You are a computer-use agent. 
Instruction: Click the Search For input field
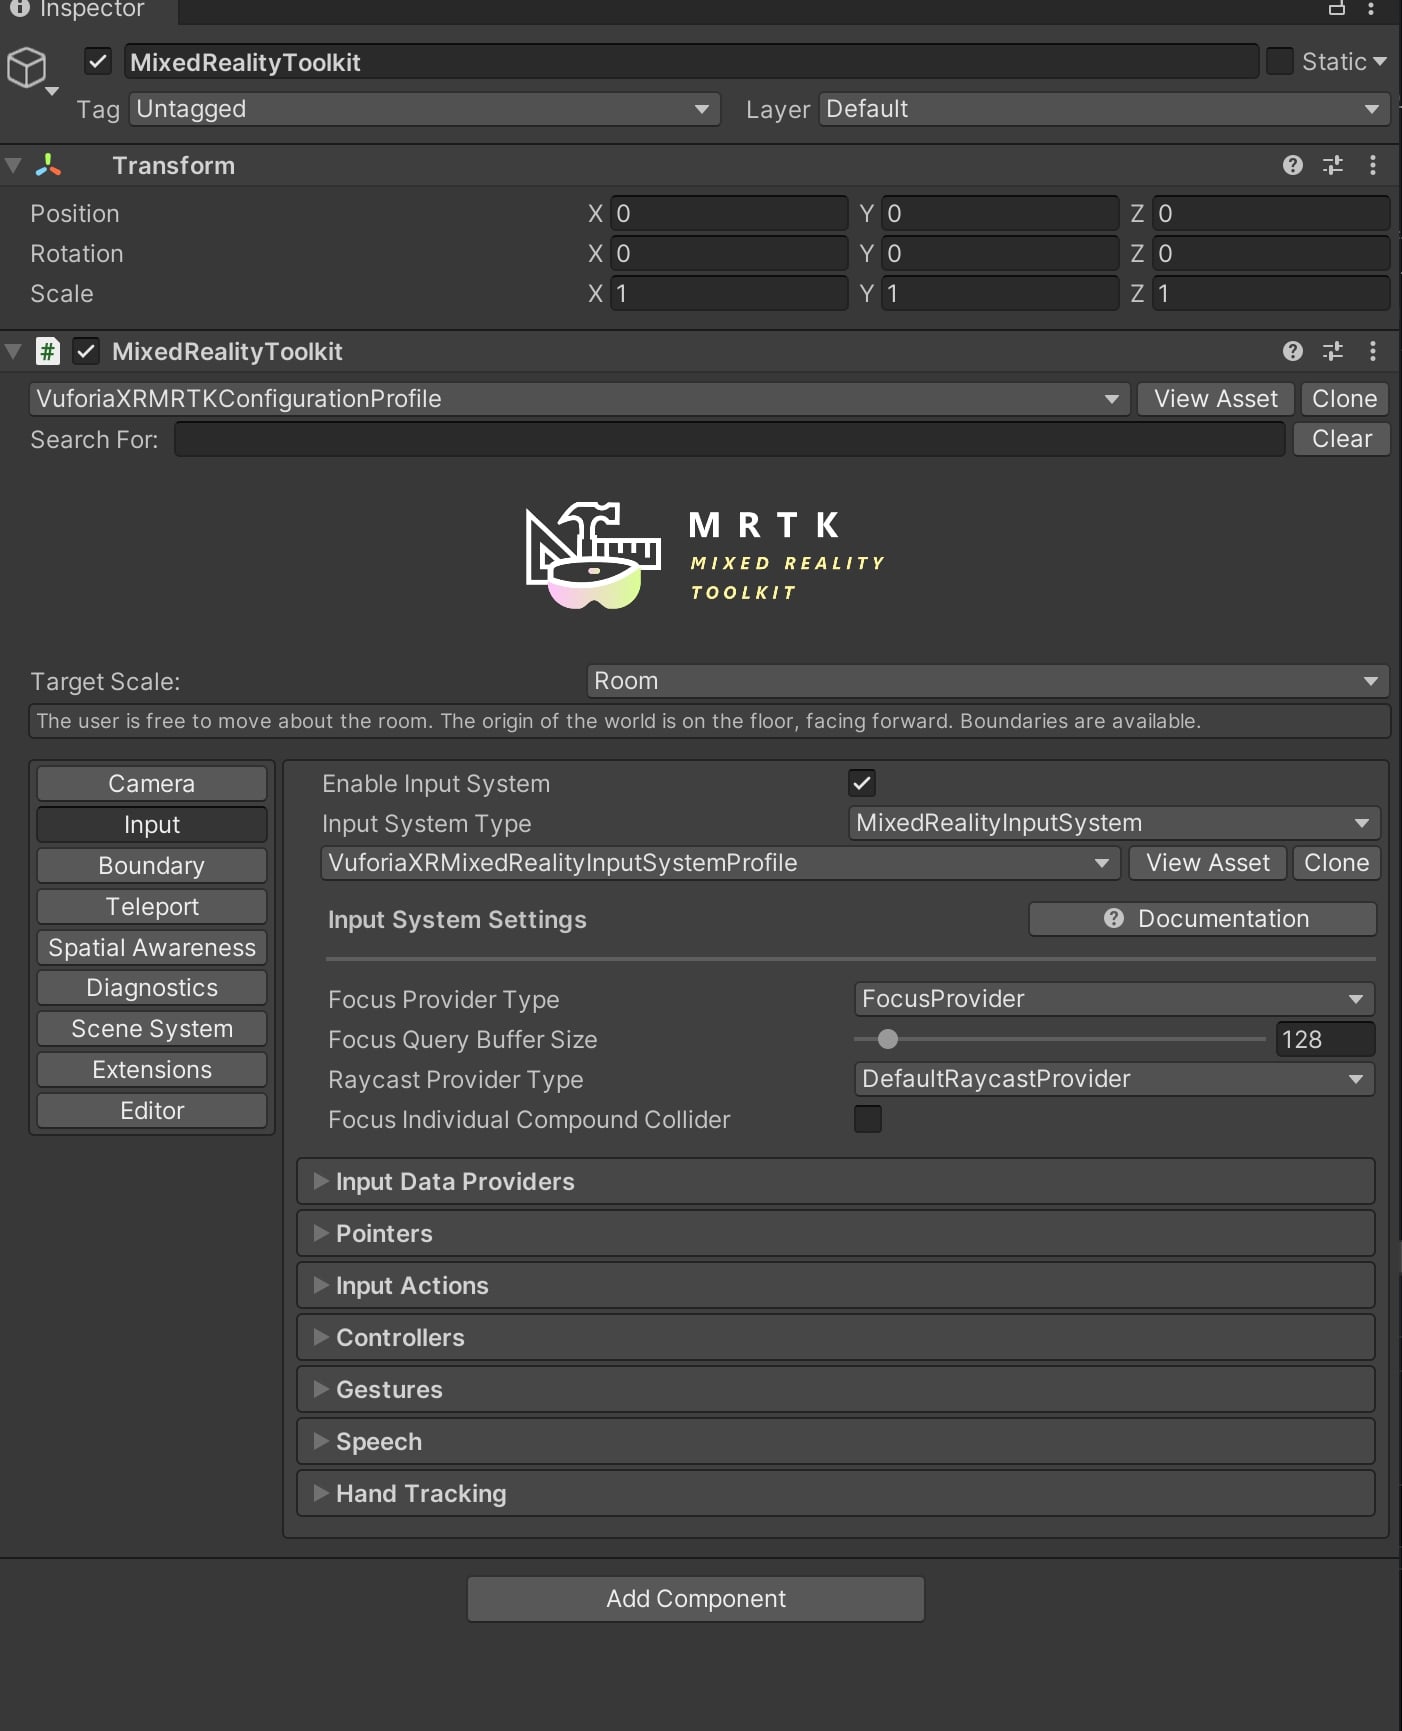click(x=730, y=439)
